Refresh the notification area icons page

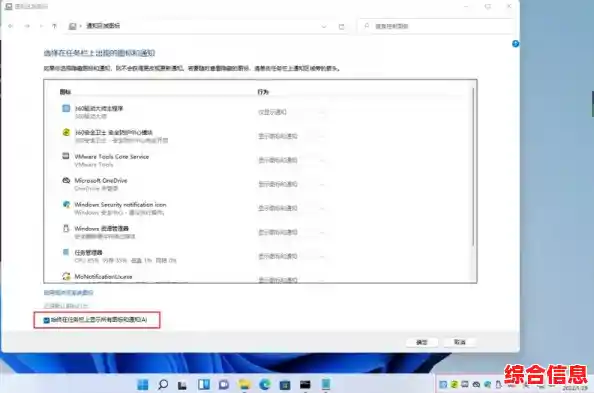point(341,27)
